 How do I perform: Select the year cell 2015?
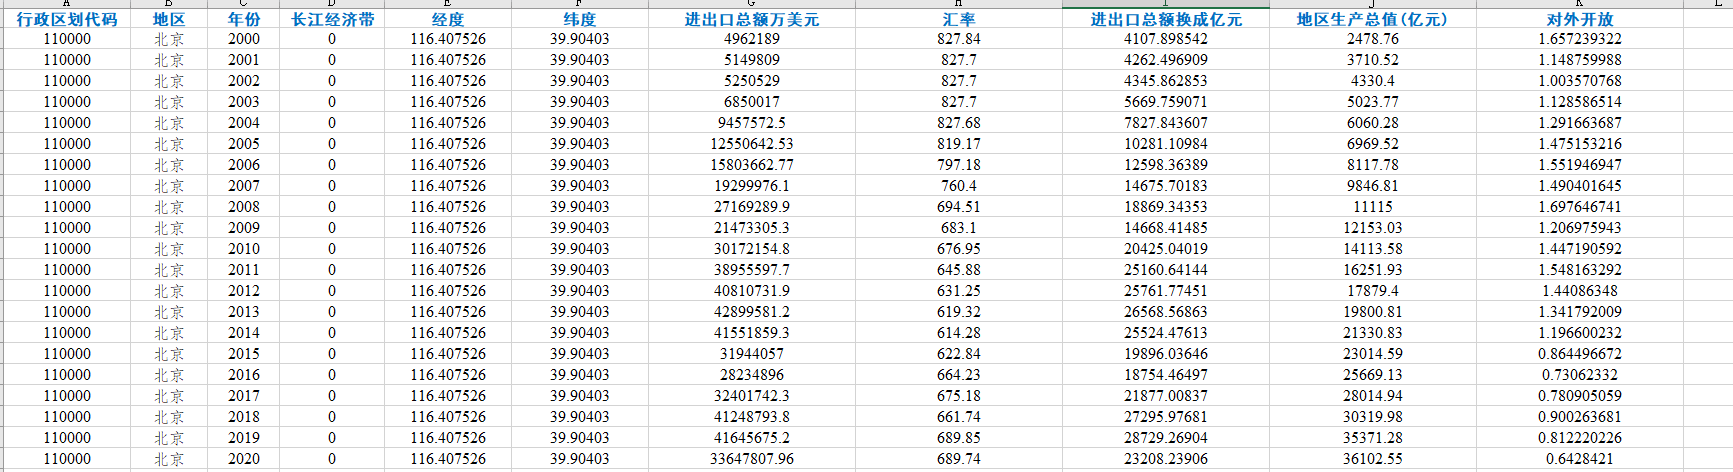click(244, 354)
